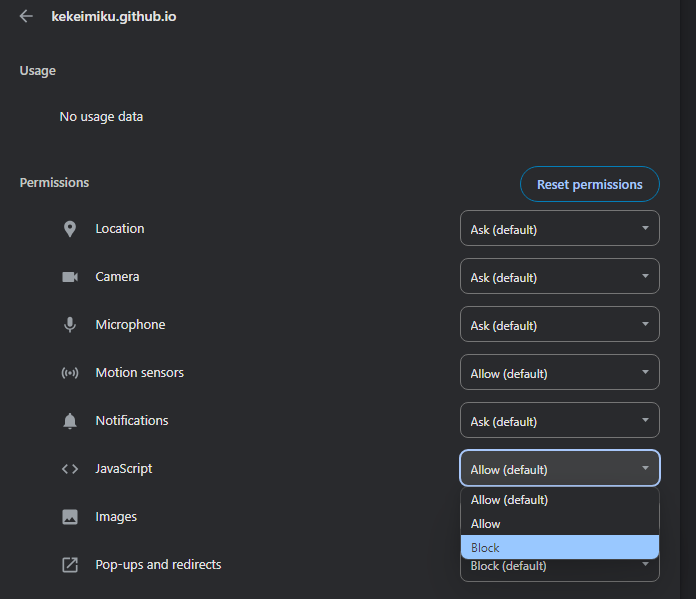Image resolution: width=696 pixels, height=599 pixels.
Task: Open the Motion sensors permission dropdown
Action: pyautogui.click(x=560, y=372)
